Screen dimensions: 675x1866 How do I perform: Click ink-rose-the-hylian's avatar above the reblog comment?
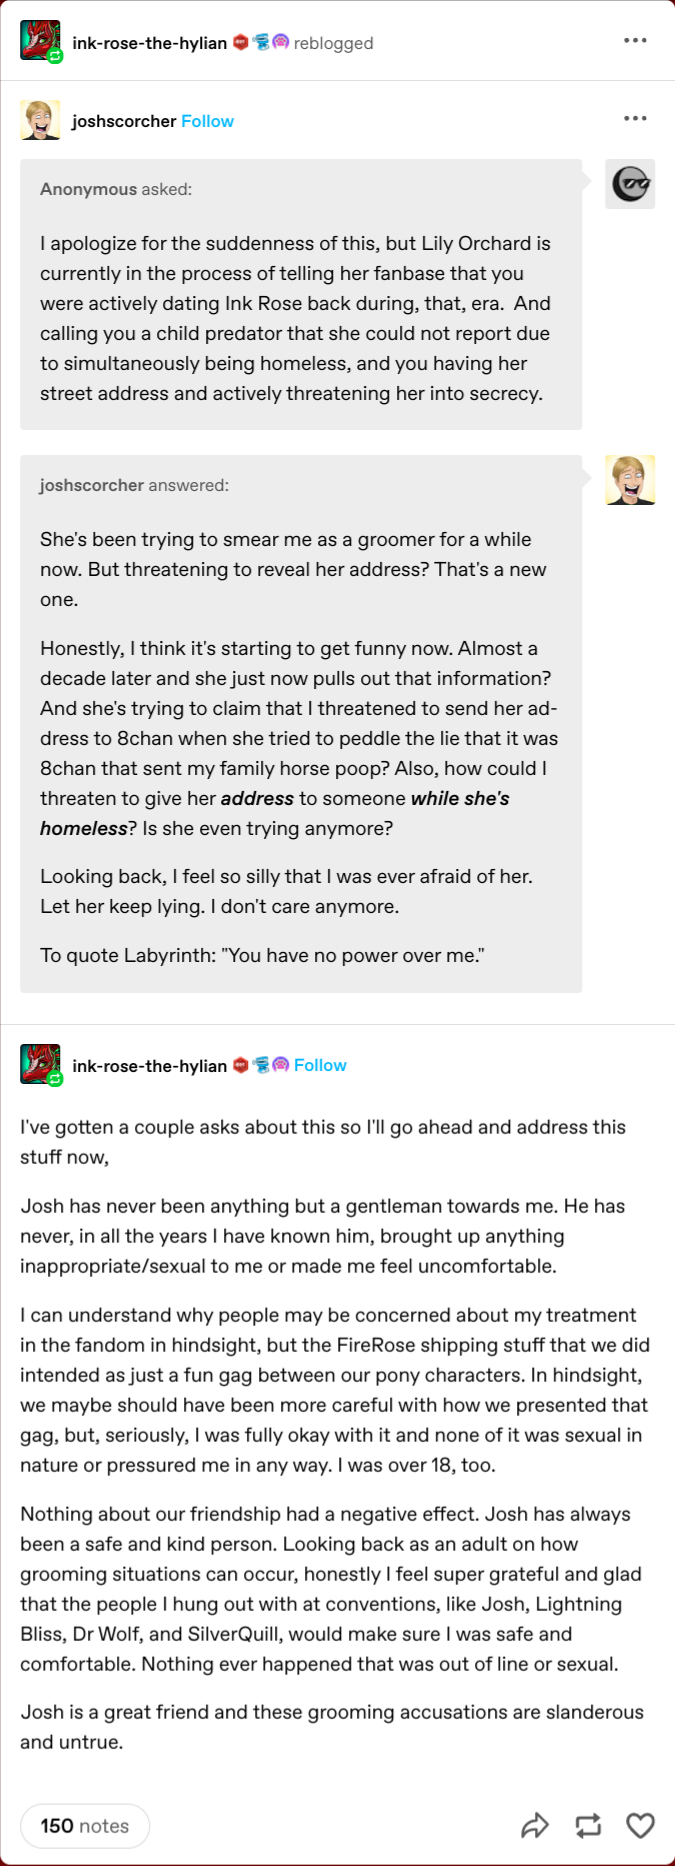click(40, 1065)
